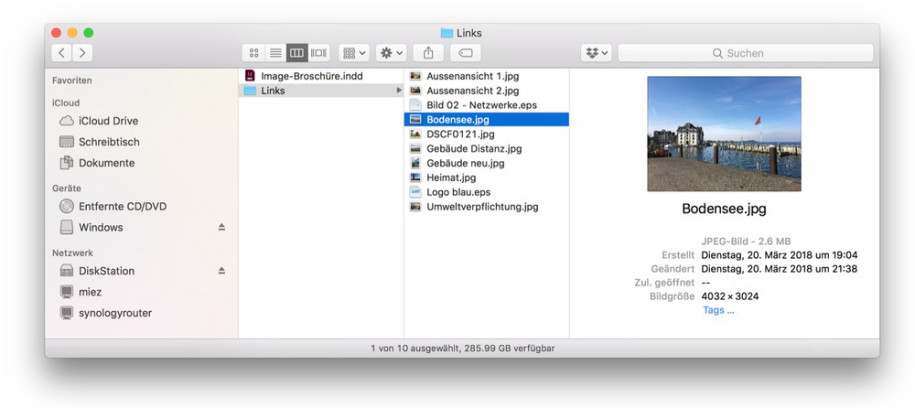Open the arrange-by grid dropdown
The height and width of the screenshot is (408, 915).
click(x=354, y=53)
